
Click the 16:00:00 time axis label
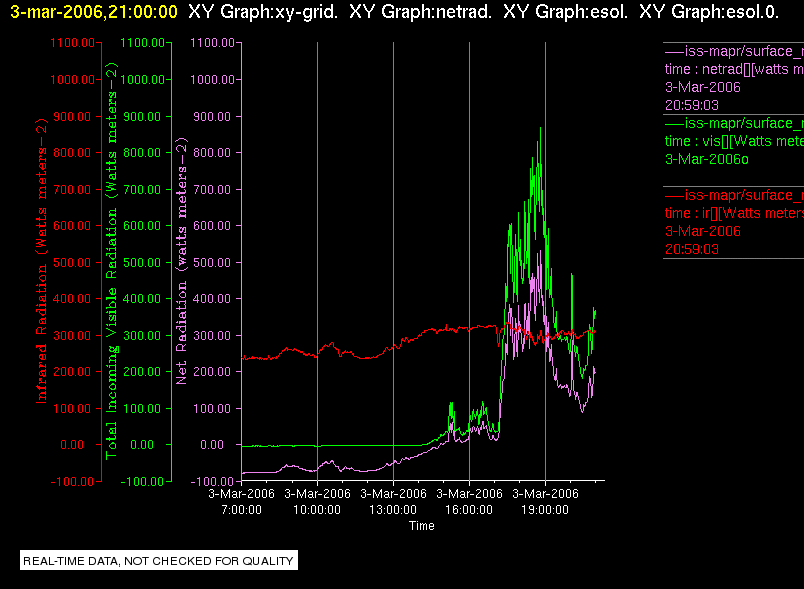(x=469, y=510)
